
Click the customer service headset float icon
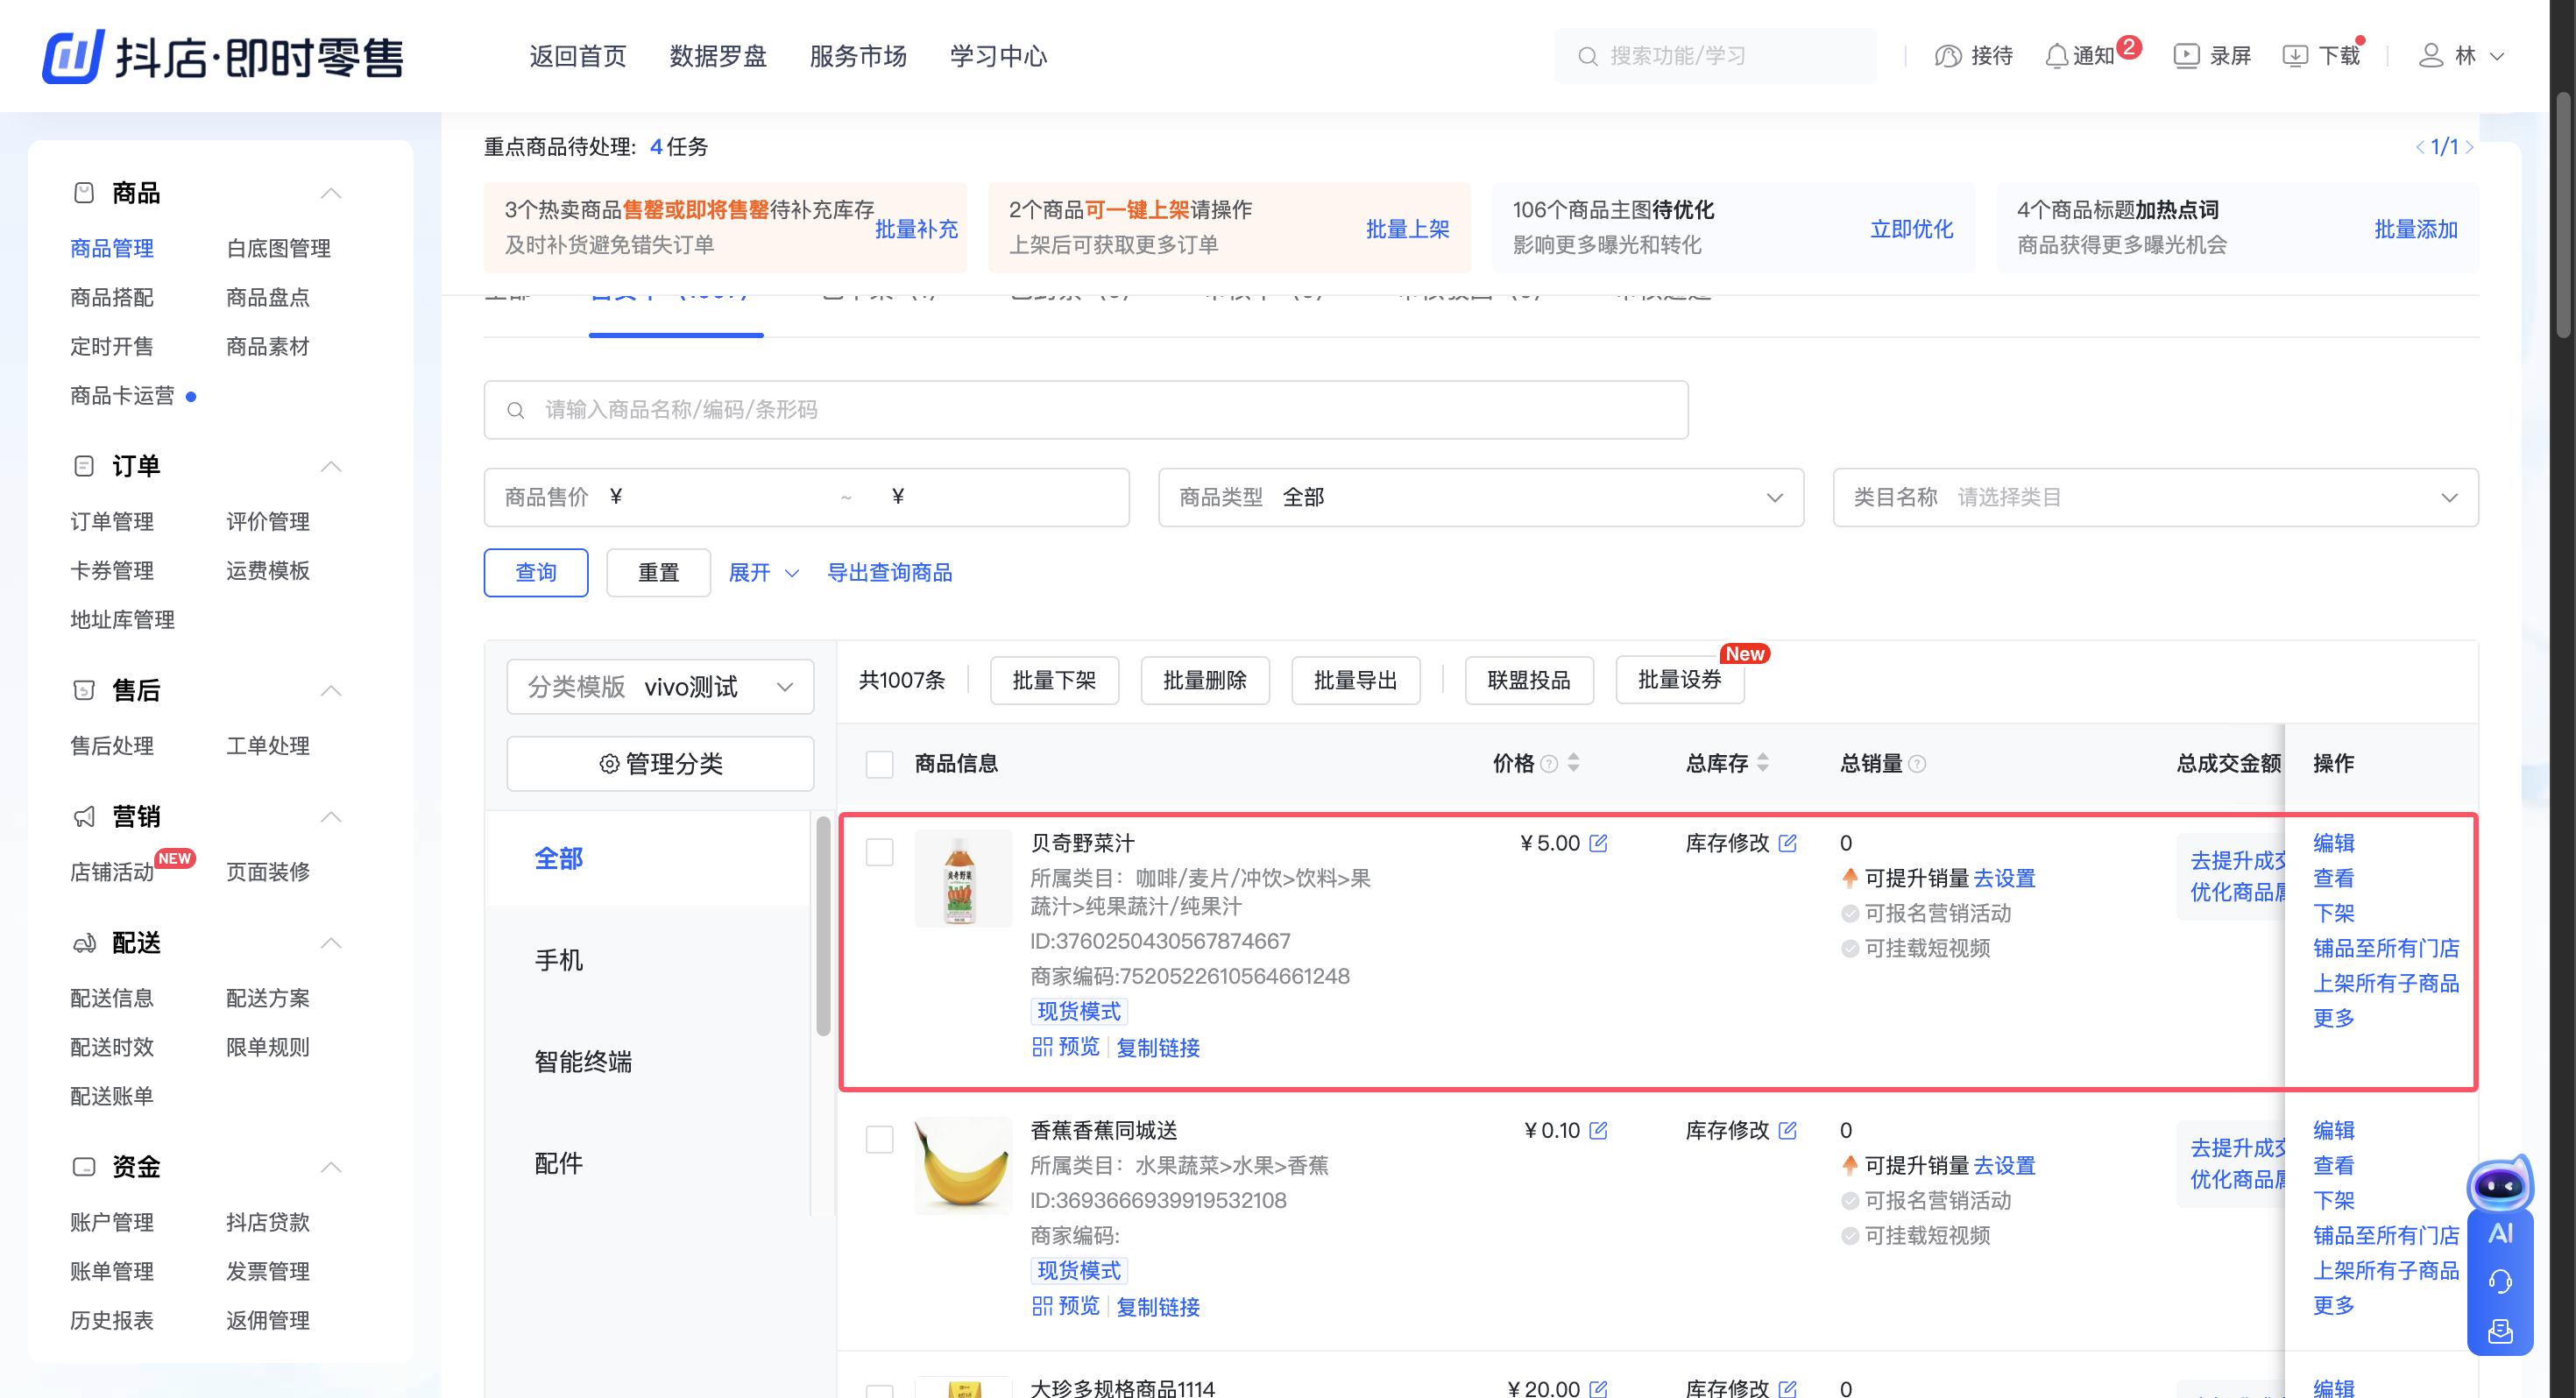(2500, 1281)
